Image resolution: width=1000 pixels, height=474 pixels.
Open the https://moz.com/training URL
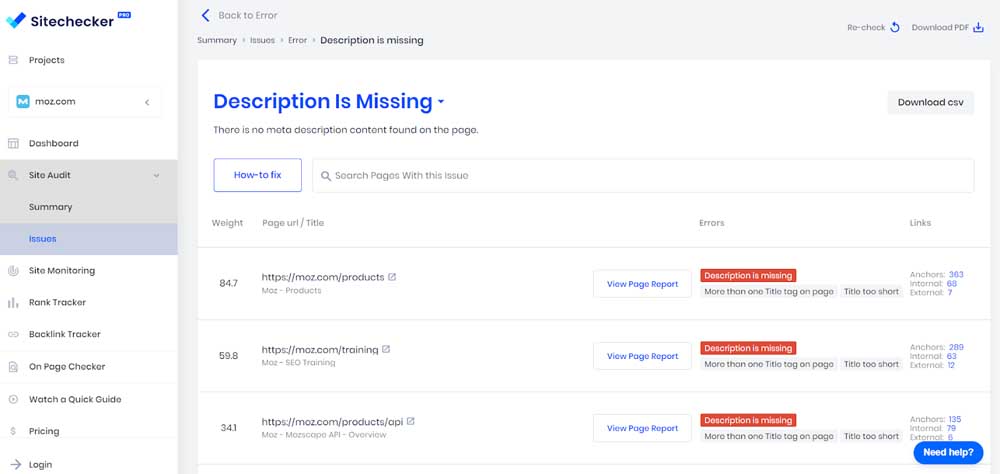[x=320, y=350]
